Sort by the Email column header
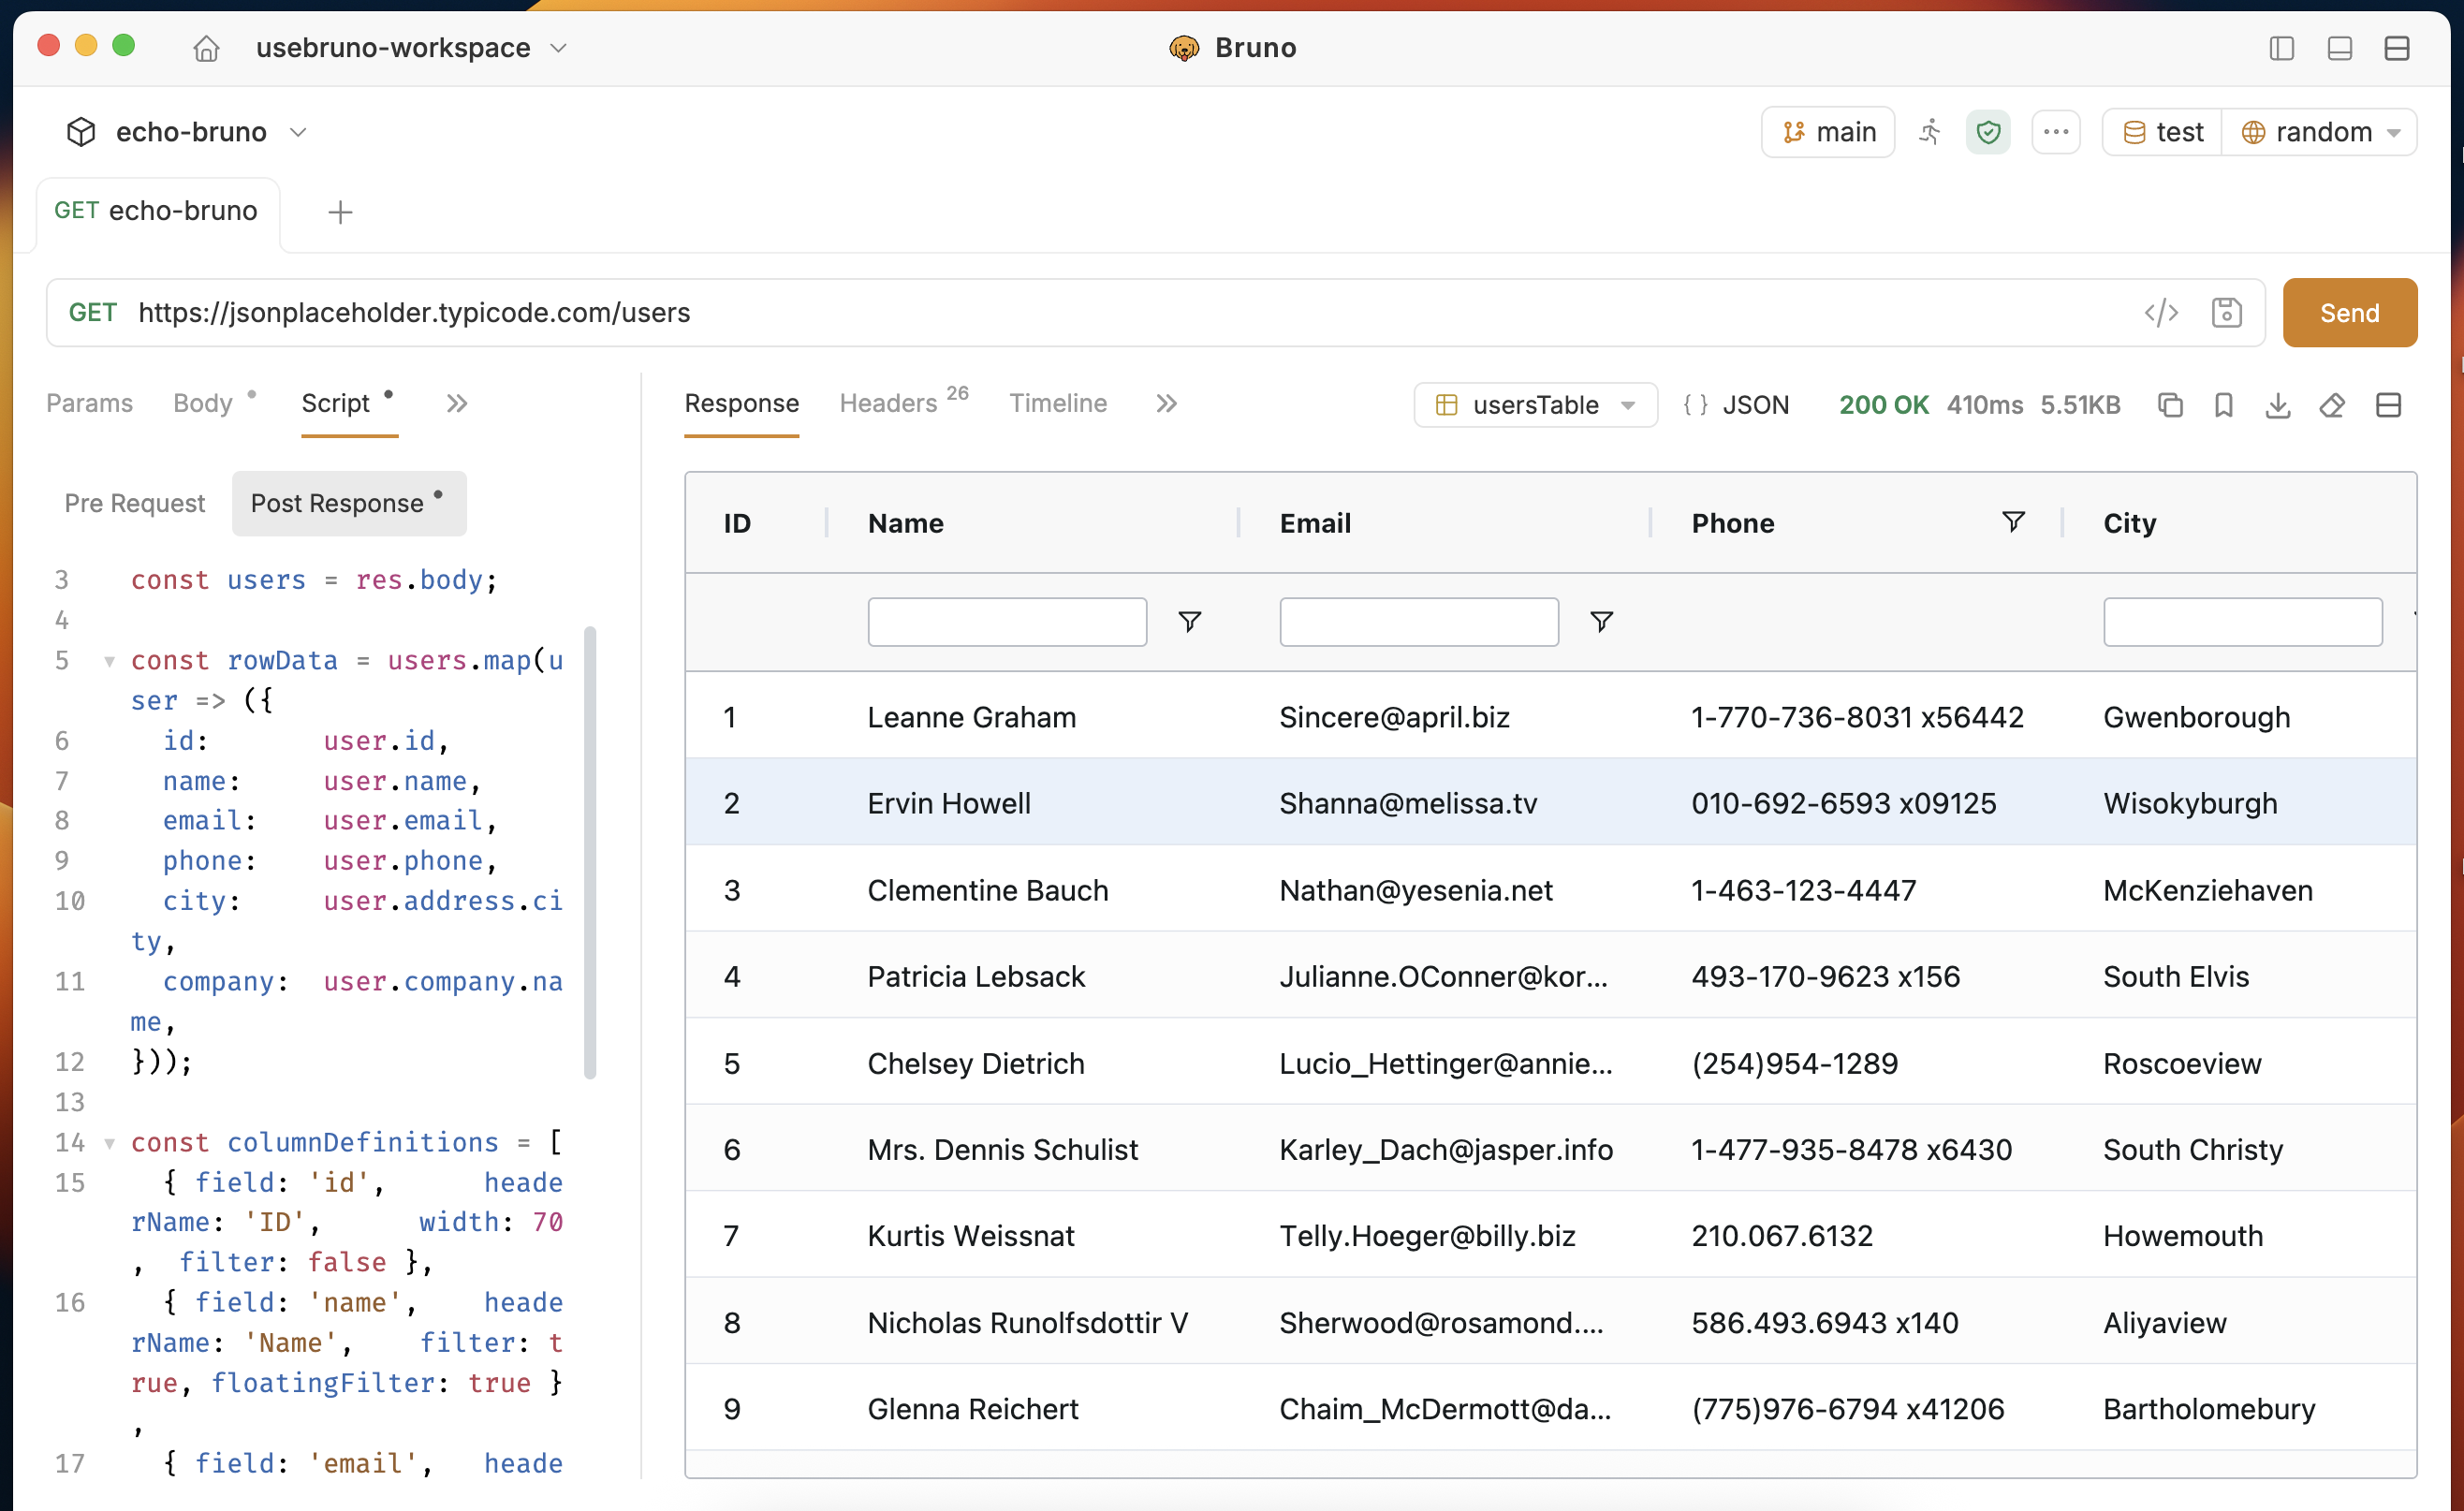Screen dimensions: 2464x1511 tap(1315, 523)
